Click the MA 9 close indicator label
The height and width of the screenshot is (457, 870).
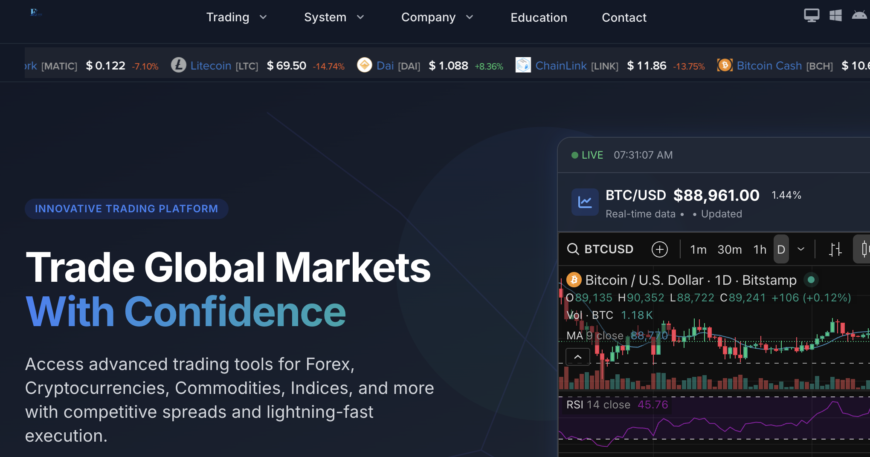(x=595, y=336)
